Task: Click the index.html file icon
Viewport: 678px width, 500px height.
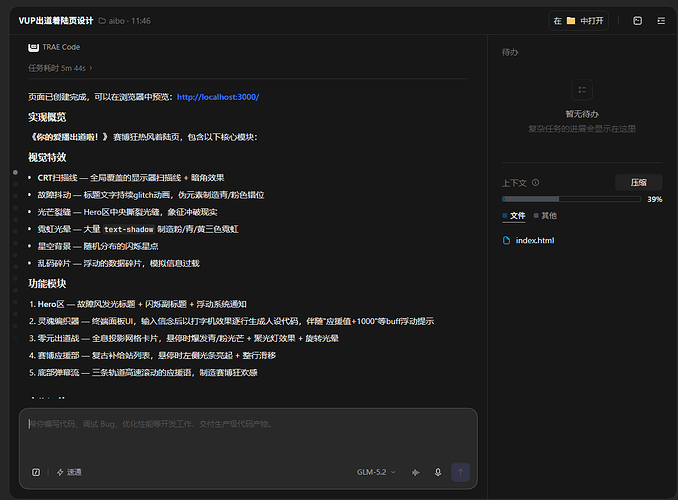Action: click(506, 240)
